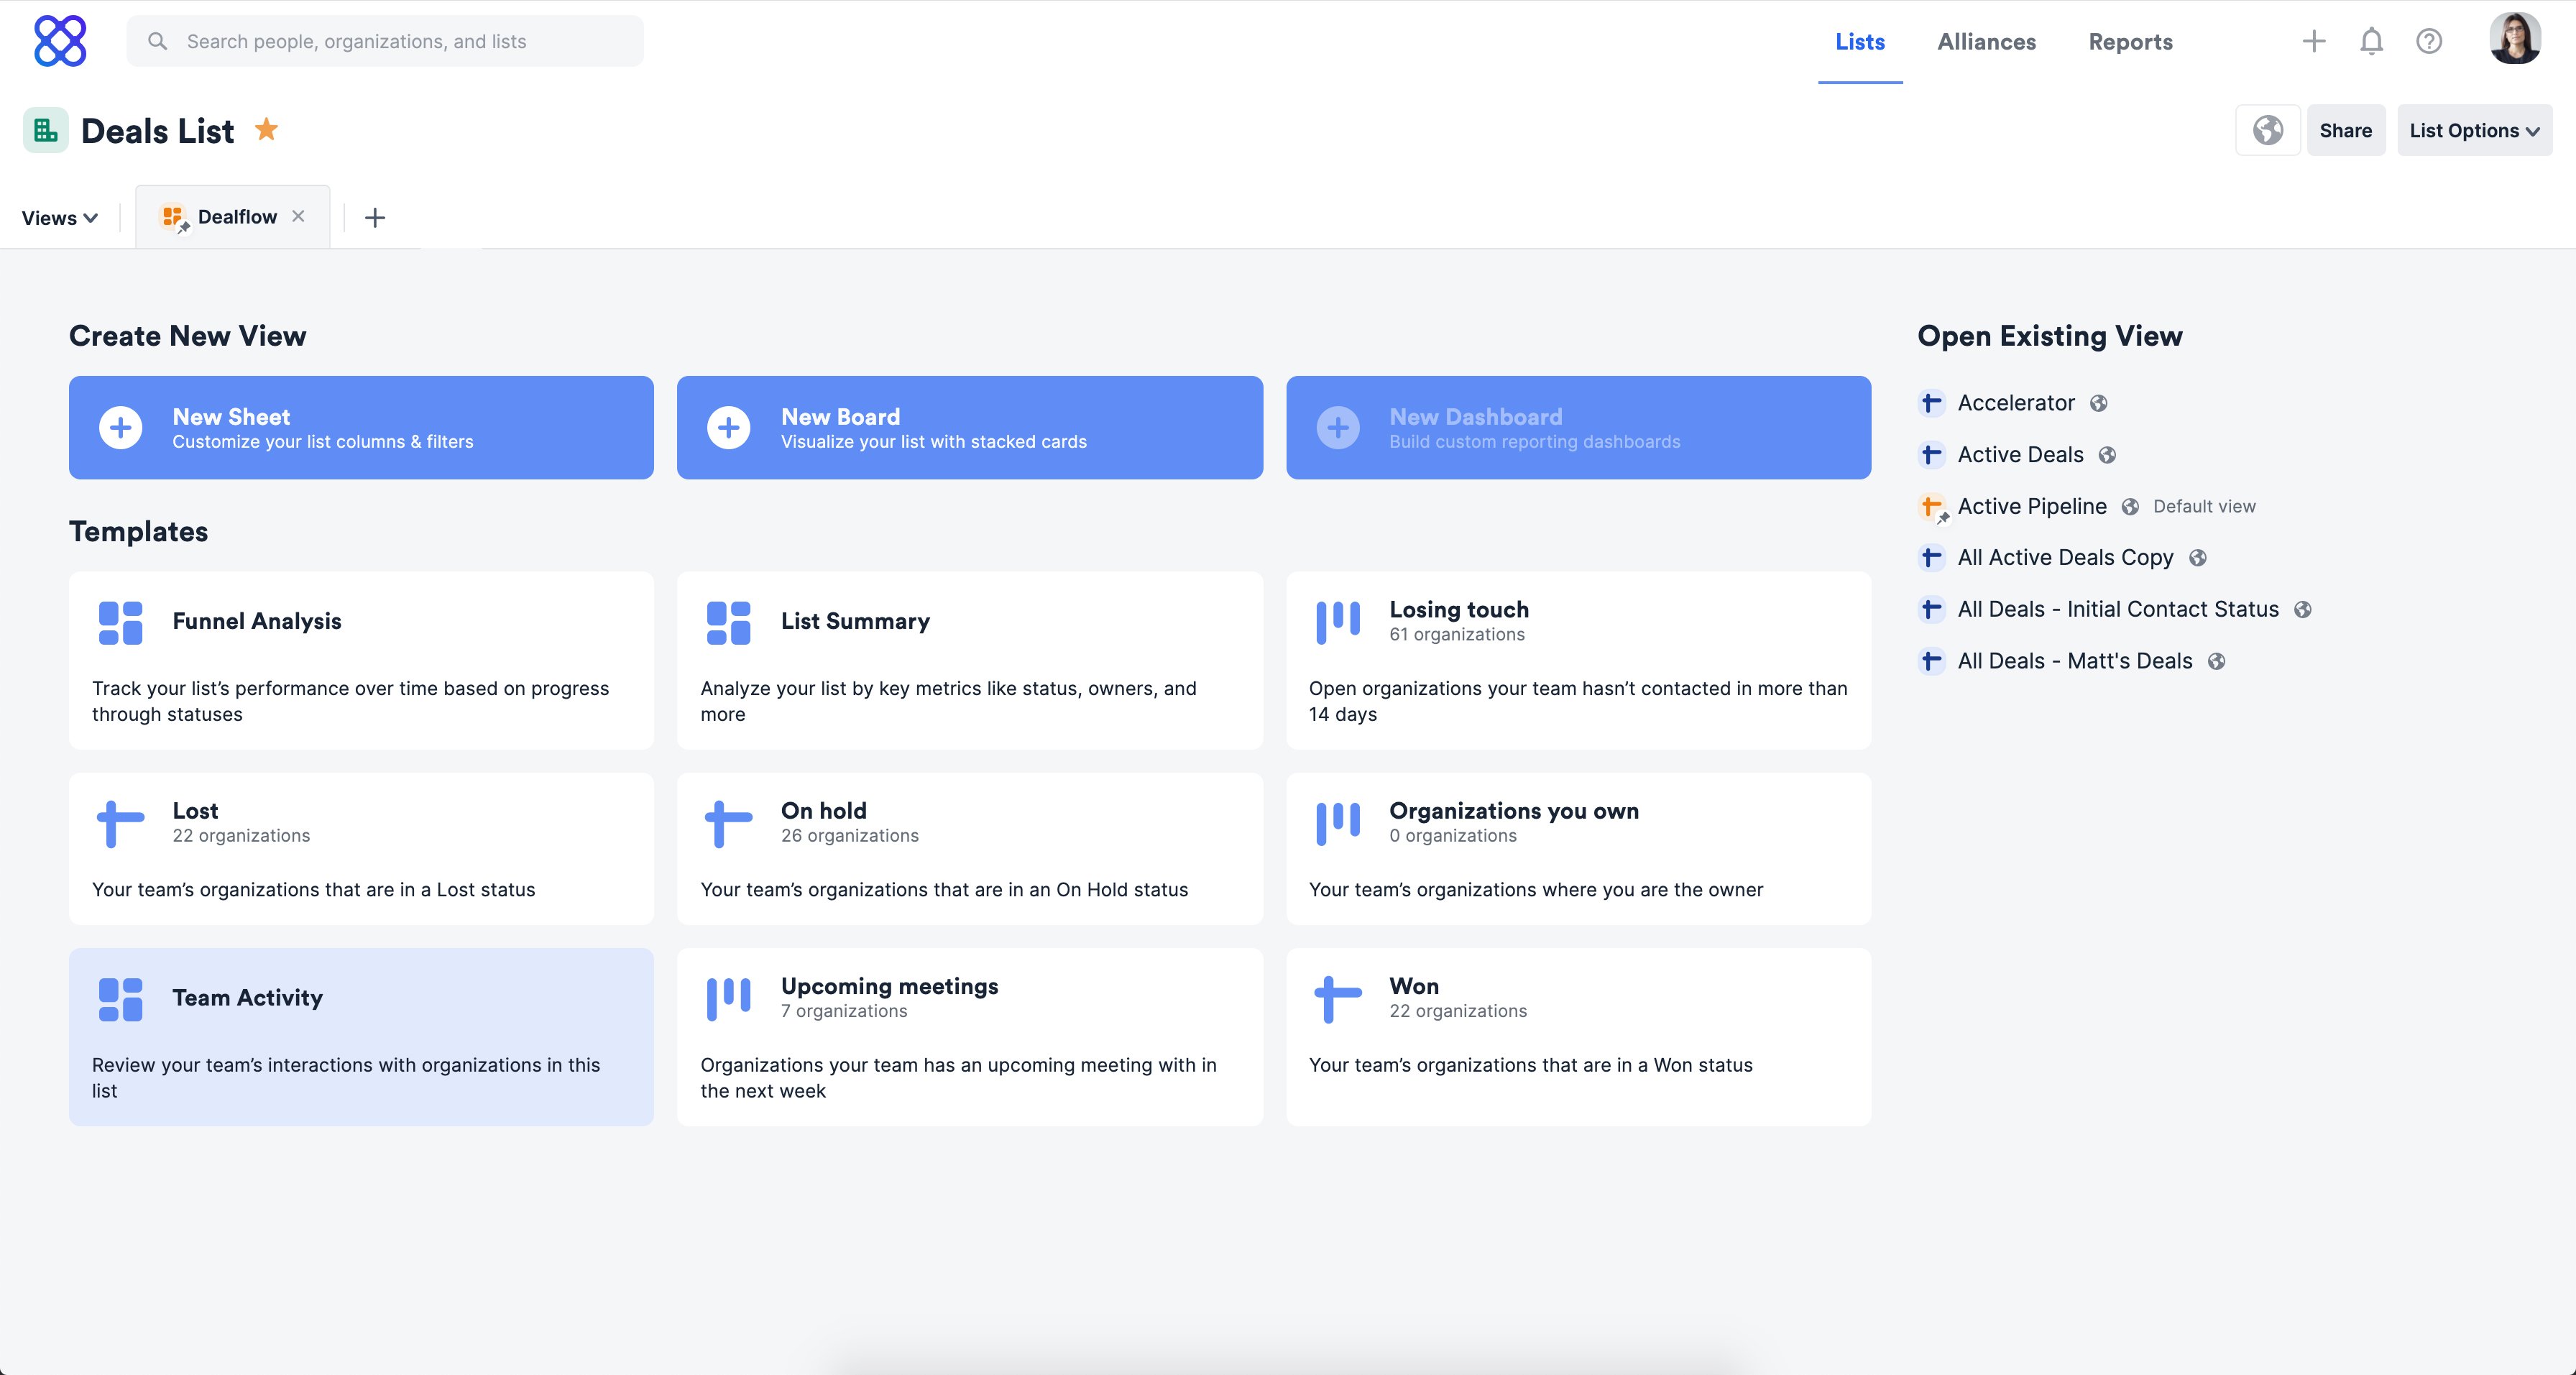Select Organizations you own template

tap(1578, 848)
